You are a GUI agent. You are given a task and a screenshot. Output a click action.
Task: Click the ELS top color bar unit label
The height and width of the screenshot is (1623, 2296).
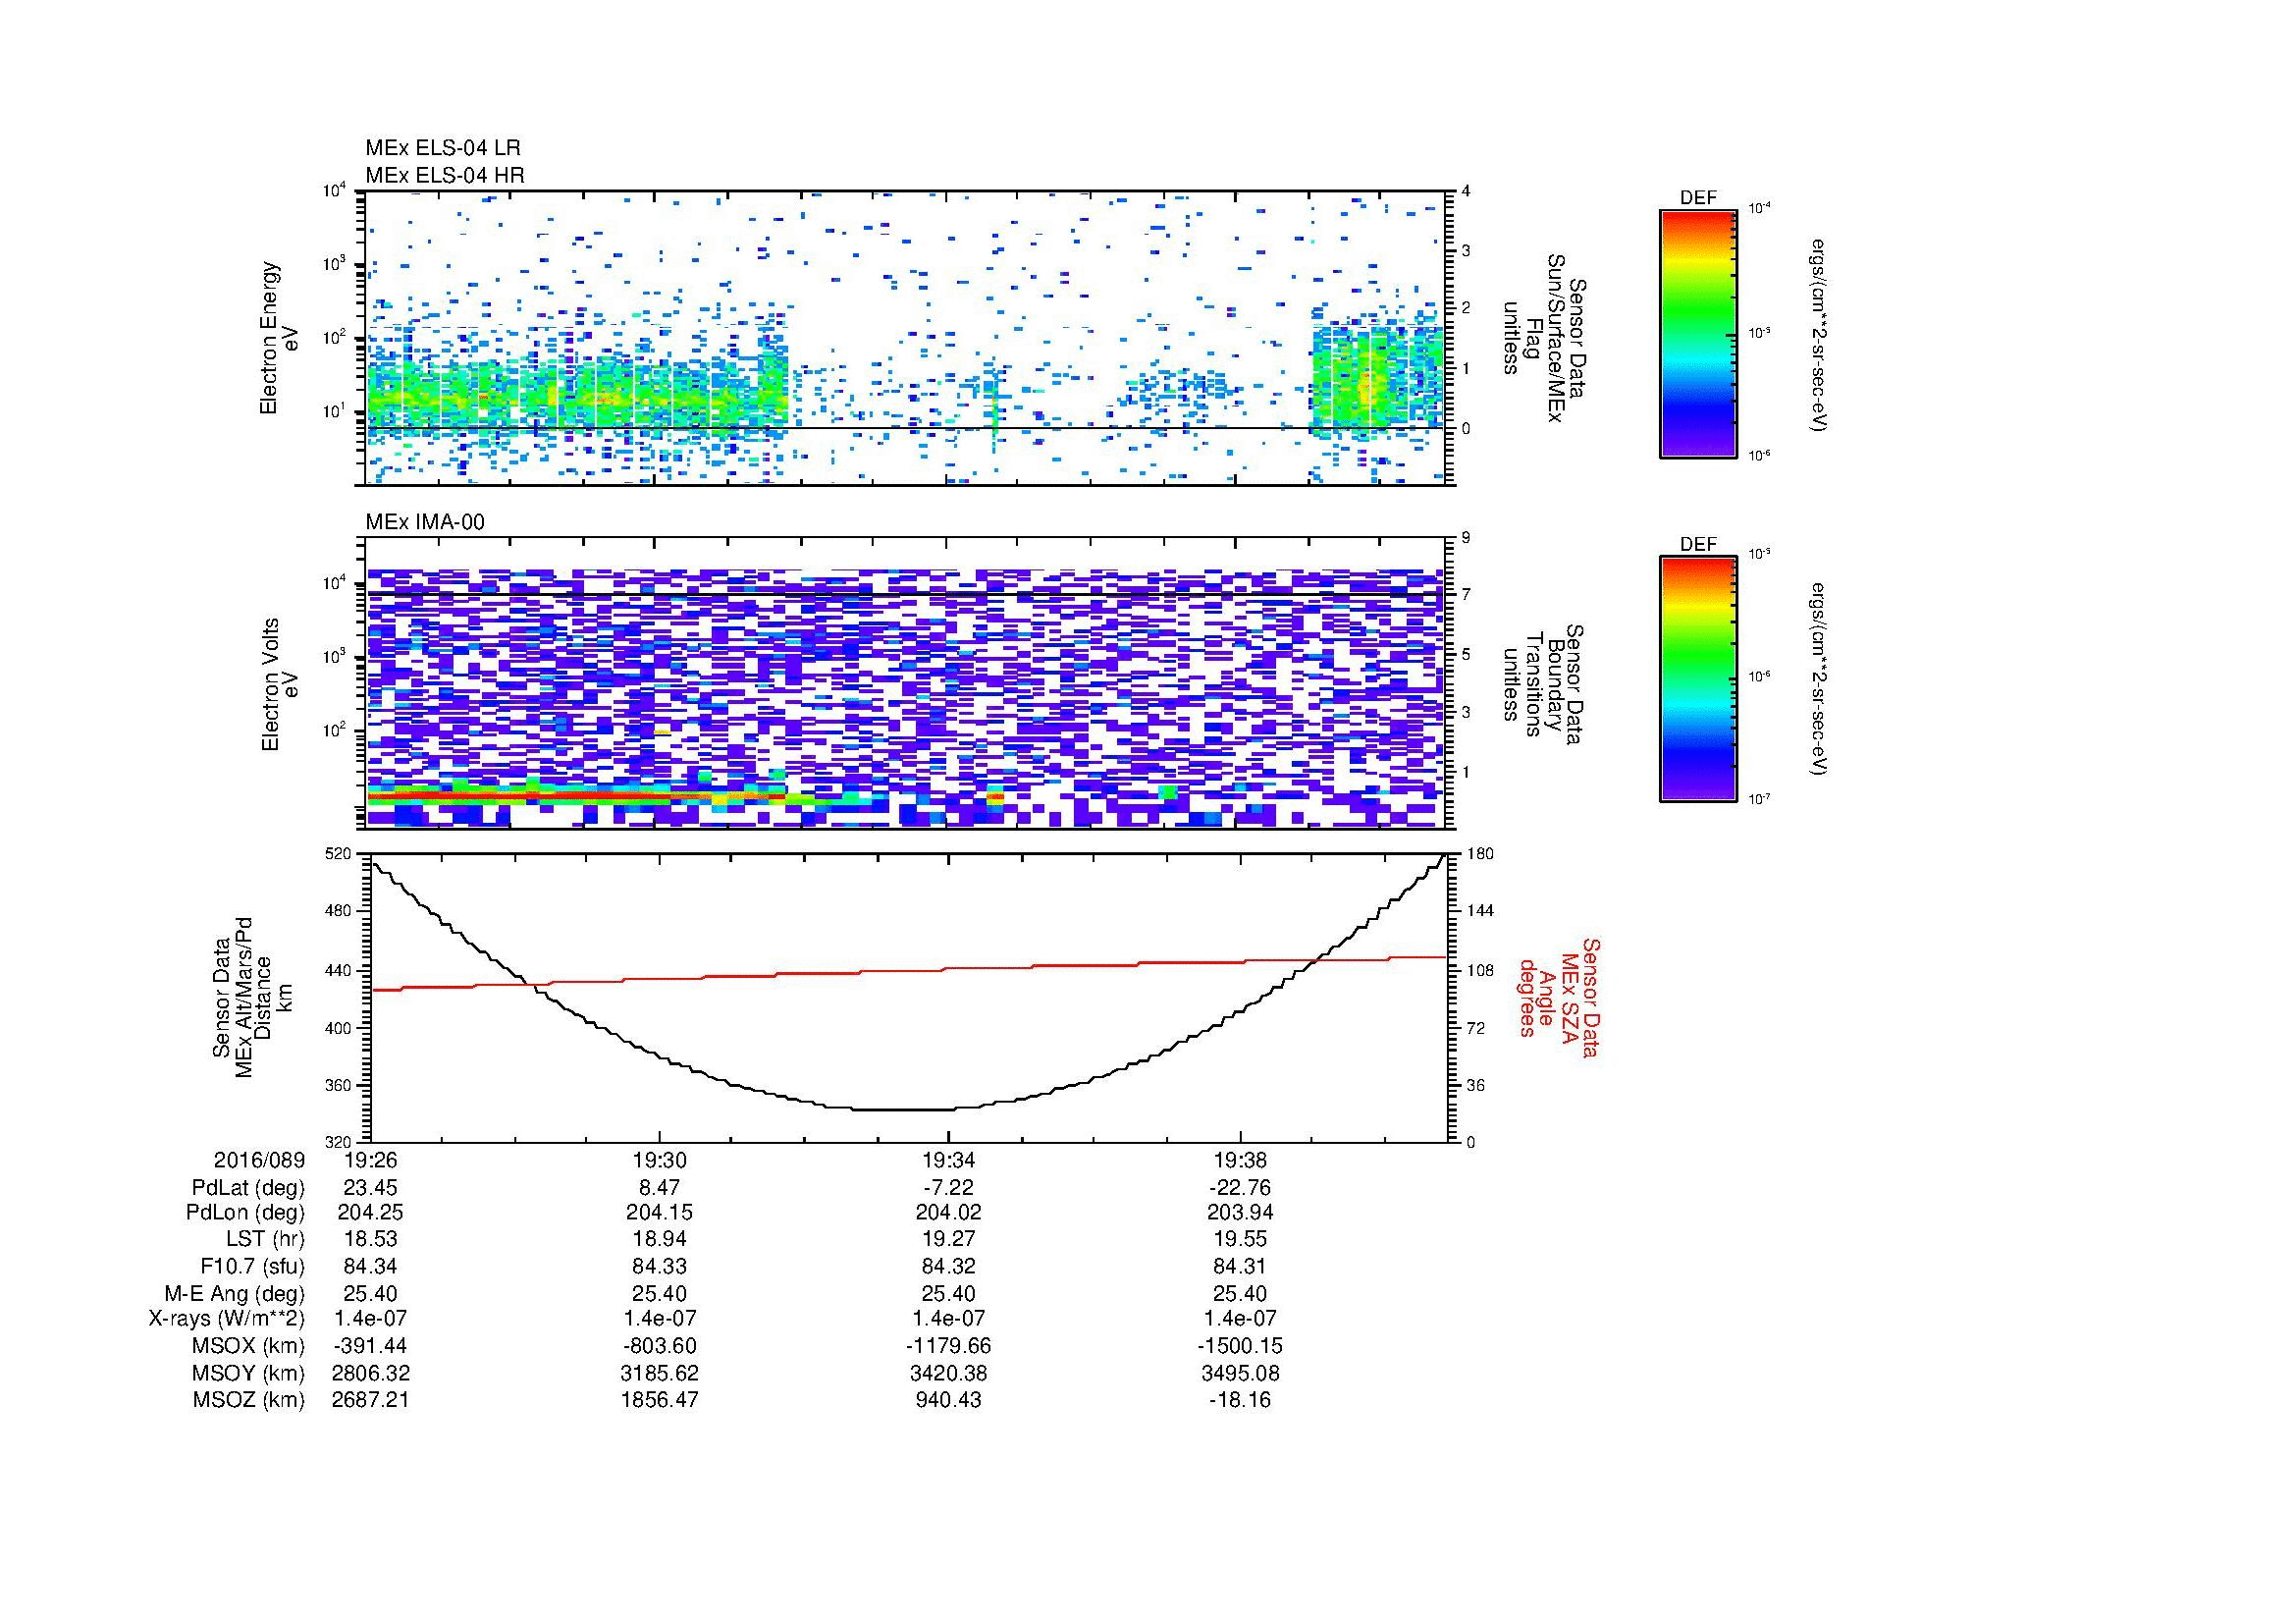[x=1819, y=335]
